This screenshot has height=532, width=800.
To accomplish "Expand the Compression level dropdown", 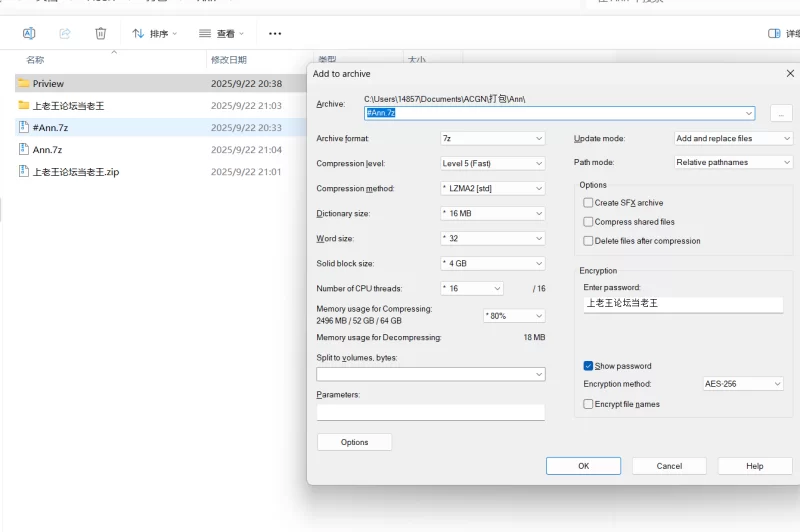I will pos(492,163).
